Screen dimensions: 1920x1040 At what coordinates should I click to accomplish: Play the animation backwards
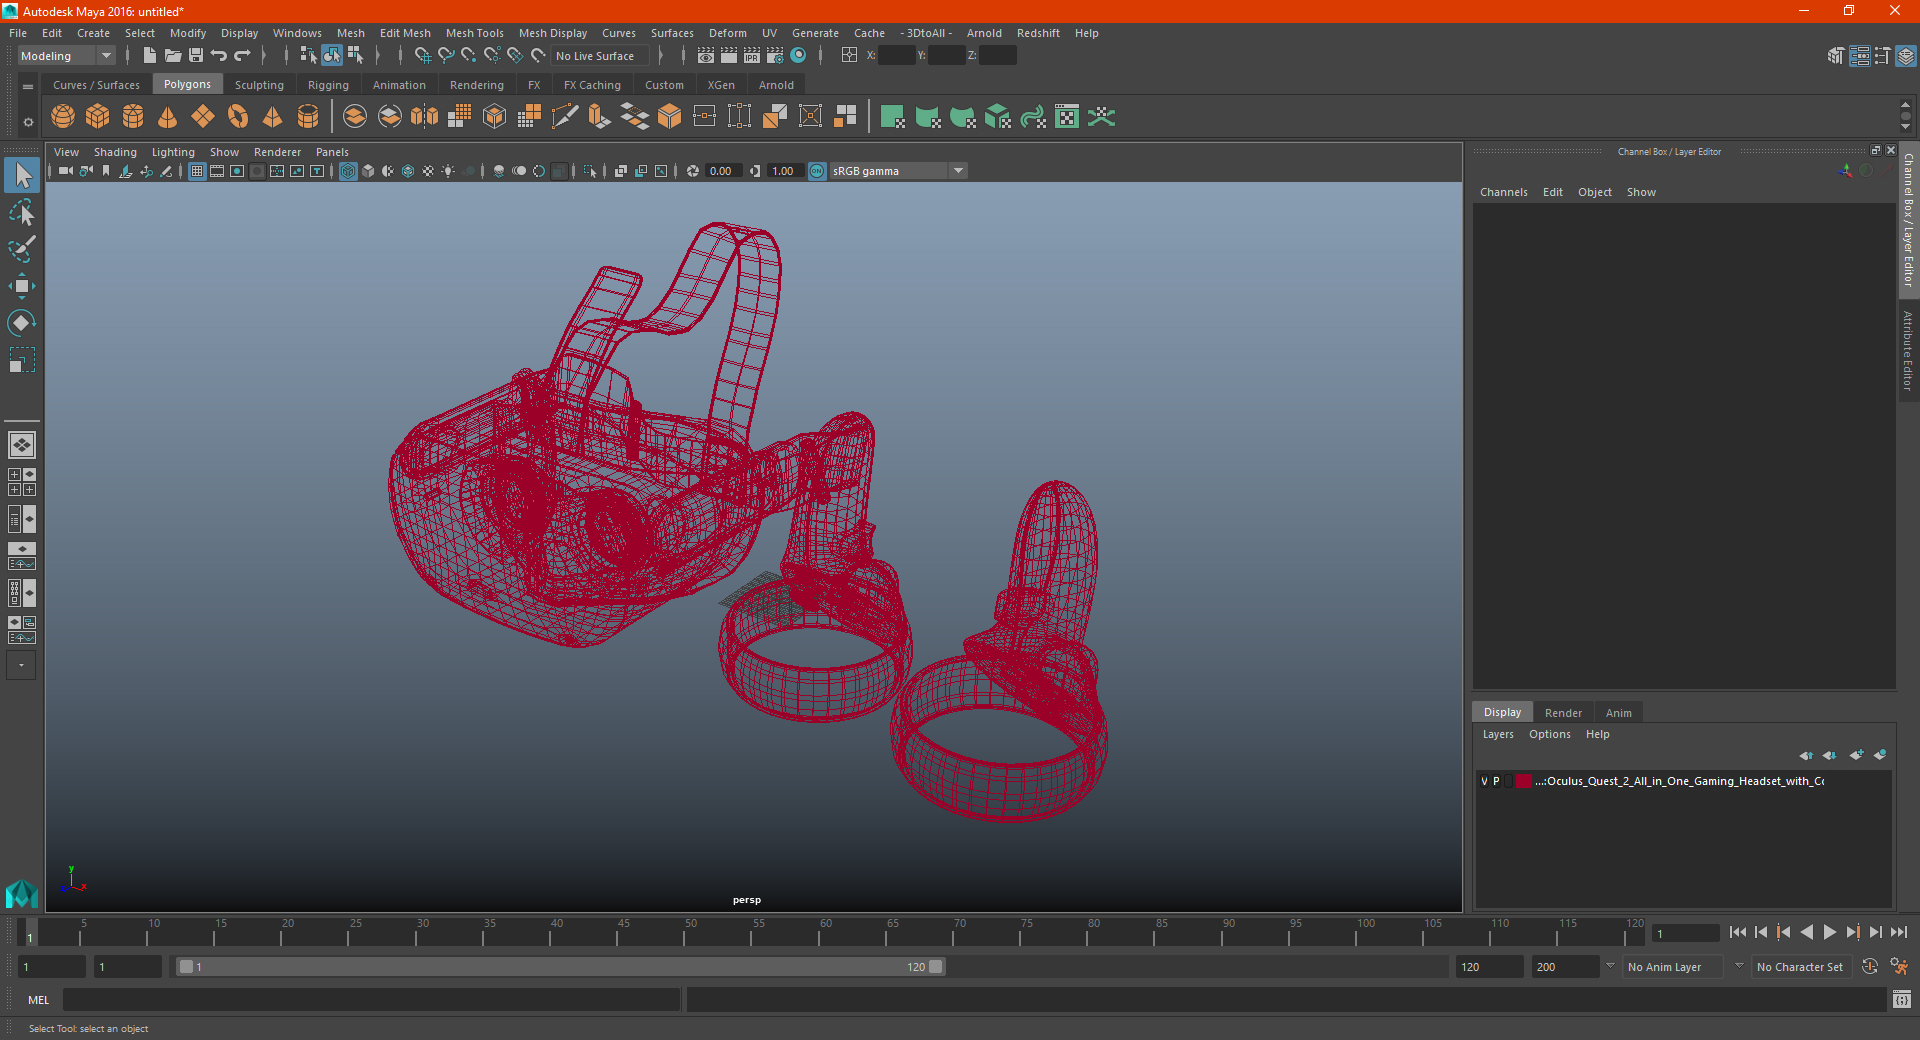tap(1806, 932)
